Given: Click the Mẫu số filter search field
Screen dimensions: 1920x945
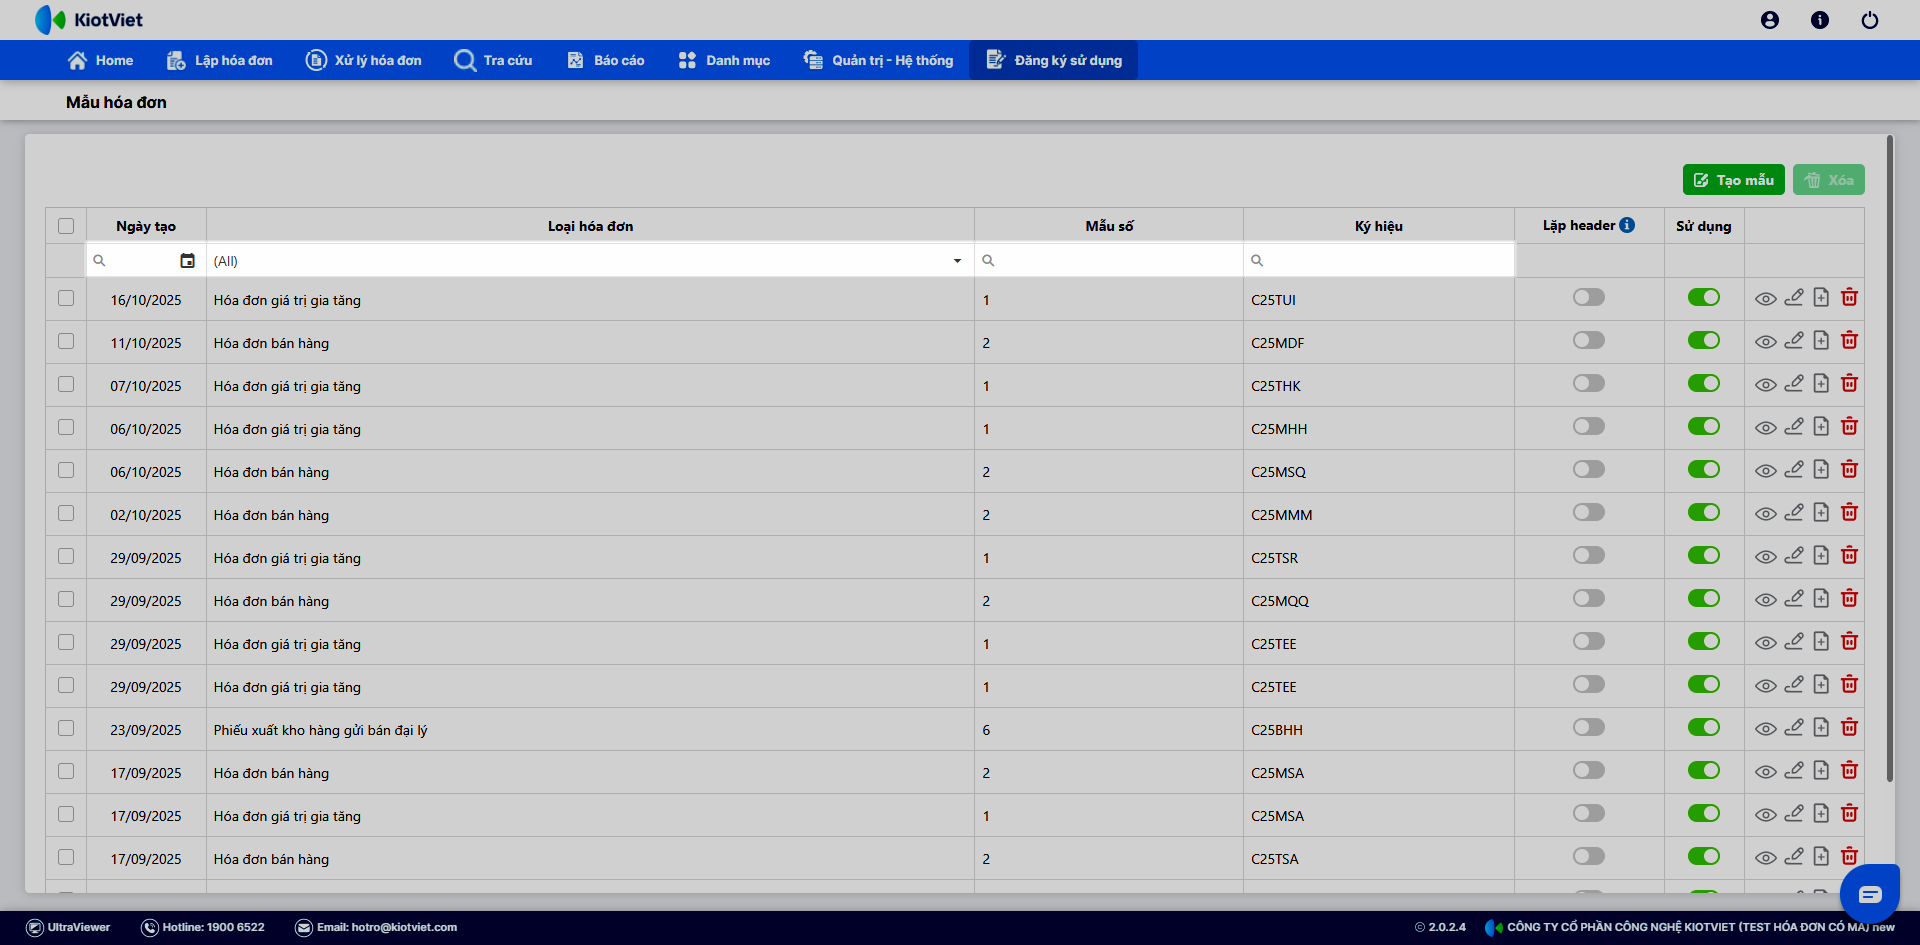Looking at the screenshot, I should pos(1109,260).
